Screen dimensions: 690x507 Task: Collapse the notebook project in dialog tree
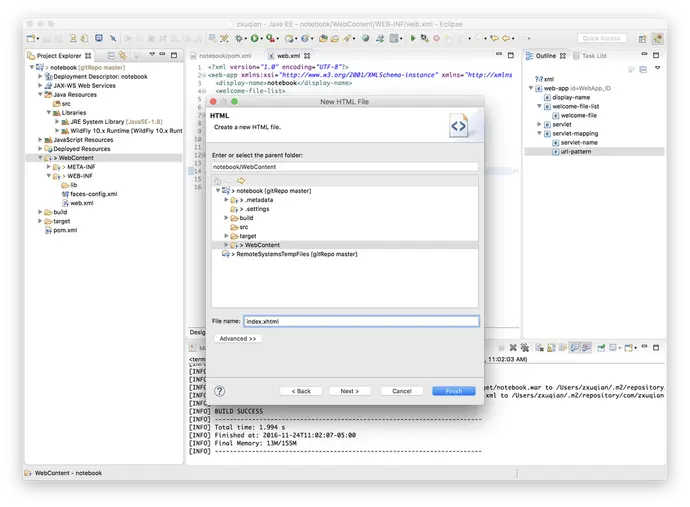[218, 191]
